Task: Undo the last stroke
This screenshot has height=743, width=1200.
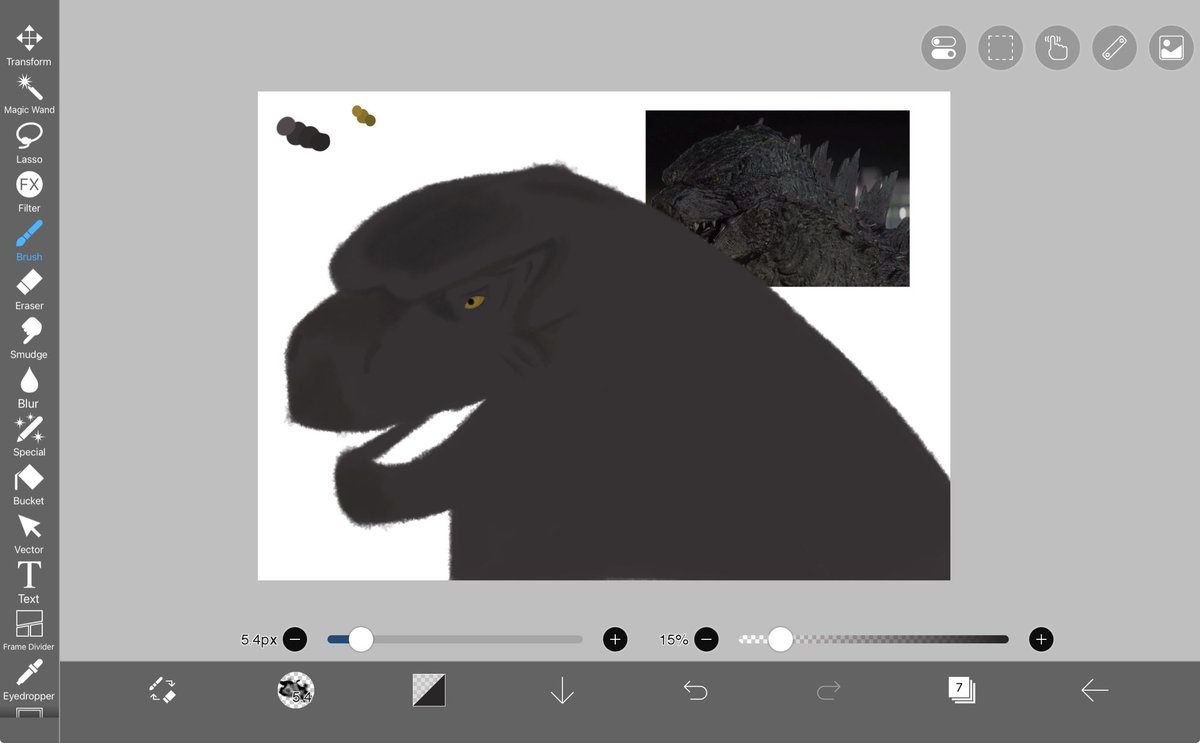Action: pyautogui.click(x=695, y=690)
